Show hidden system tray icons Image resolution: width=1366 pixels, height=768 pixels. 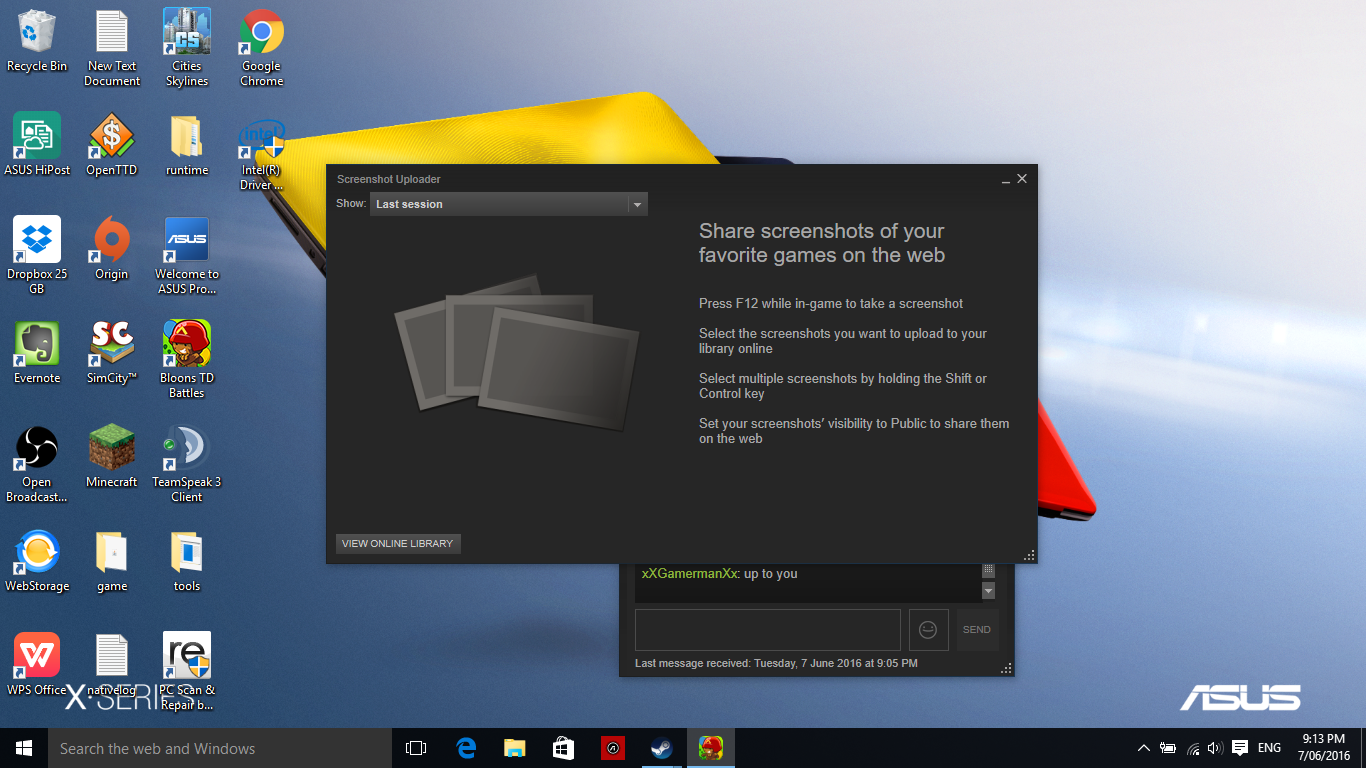[x=1143, y=748]
